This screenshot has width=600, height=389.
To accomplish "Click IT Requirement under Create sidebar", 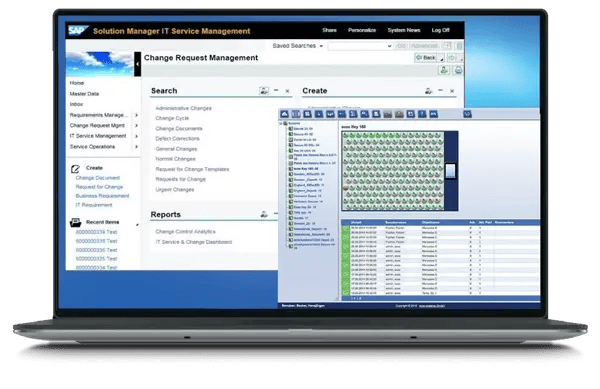I will pos(94,205).
